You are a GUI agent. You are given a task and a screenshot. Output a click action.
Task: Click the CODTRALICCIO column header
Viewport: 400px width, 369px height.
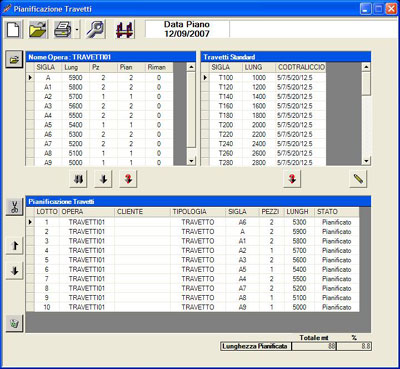[x=301, y=67]
